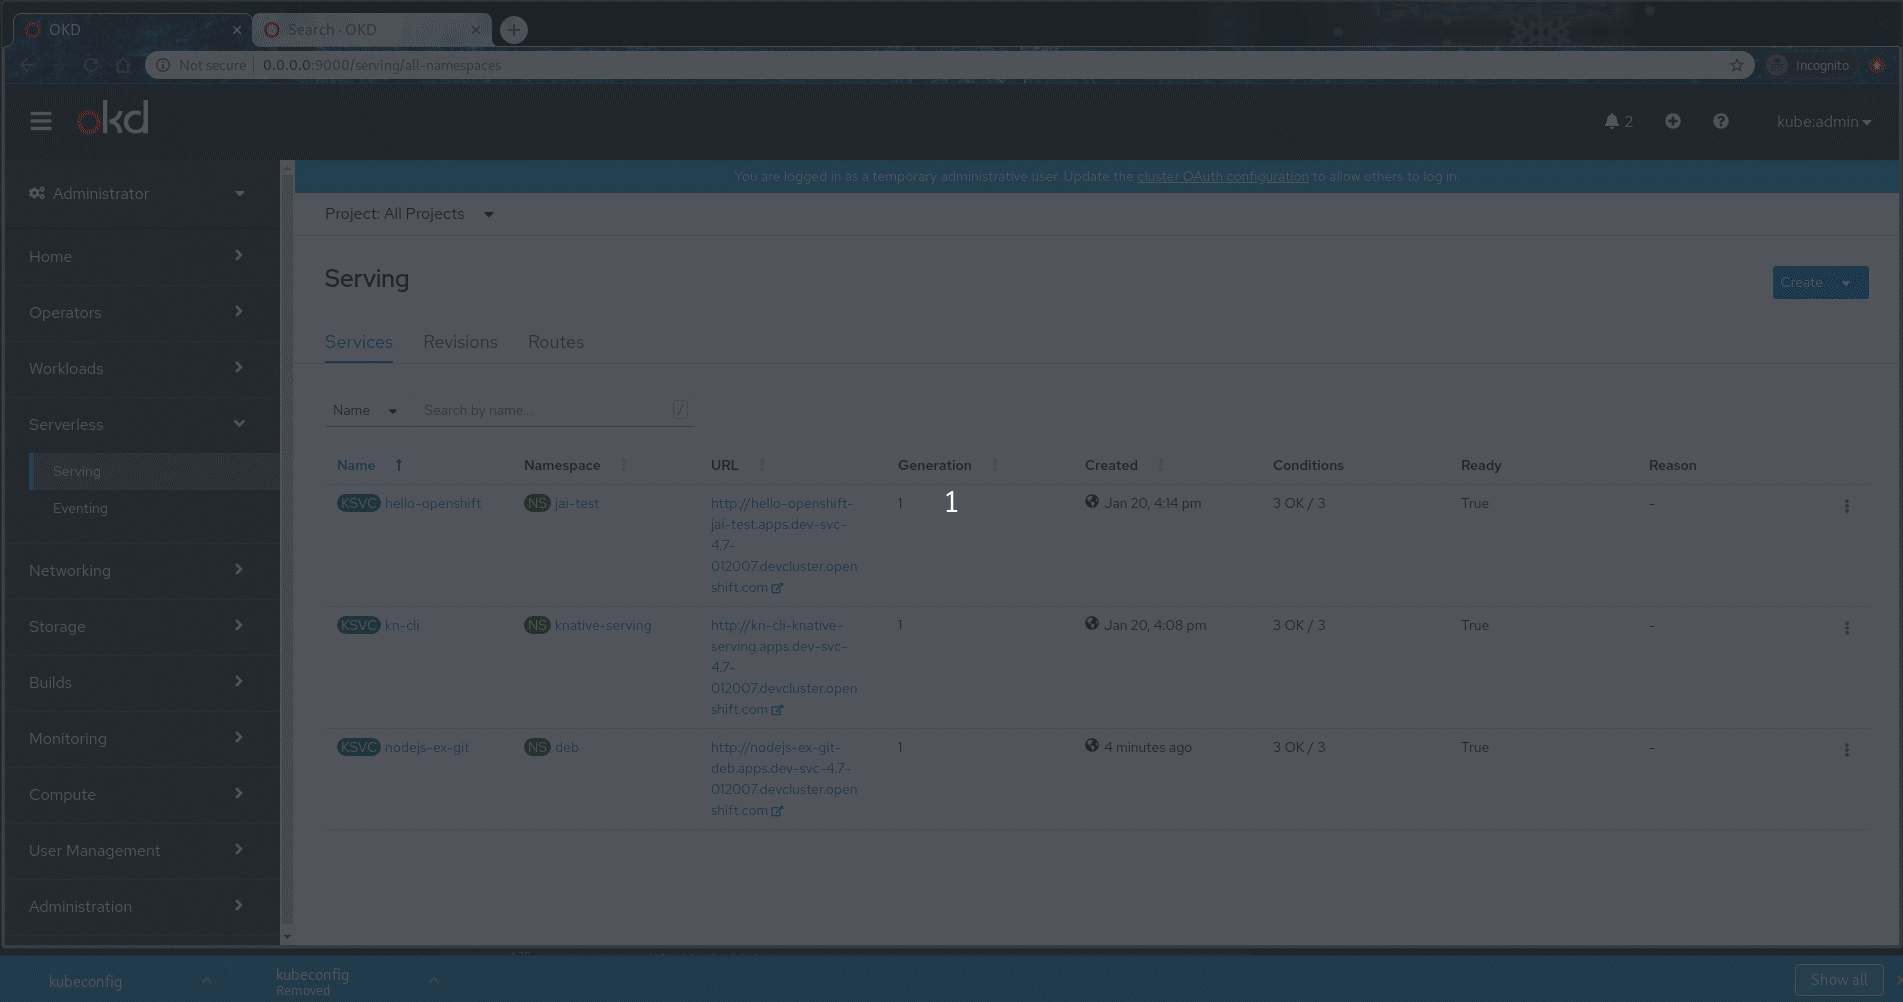This screenshot has width=1903, height=1002.
Task: Click KSVC badge of hello-openshift
Action: pos(358,503)
